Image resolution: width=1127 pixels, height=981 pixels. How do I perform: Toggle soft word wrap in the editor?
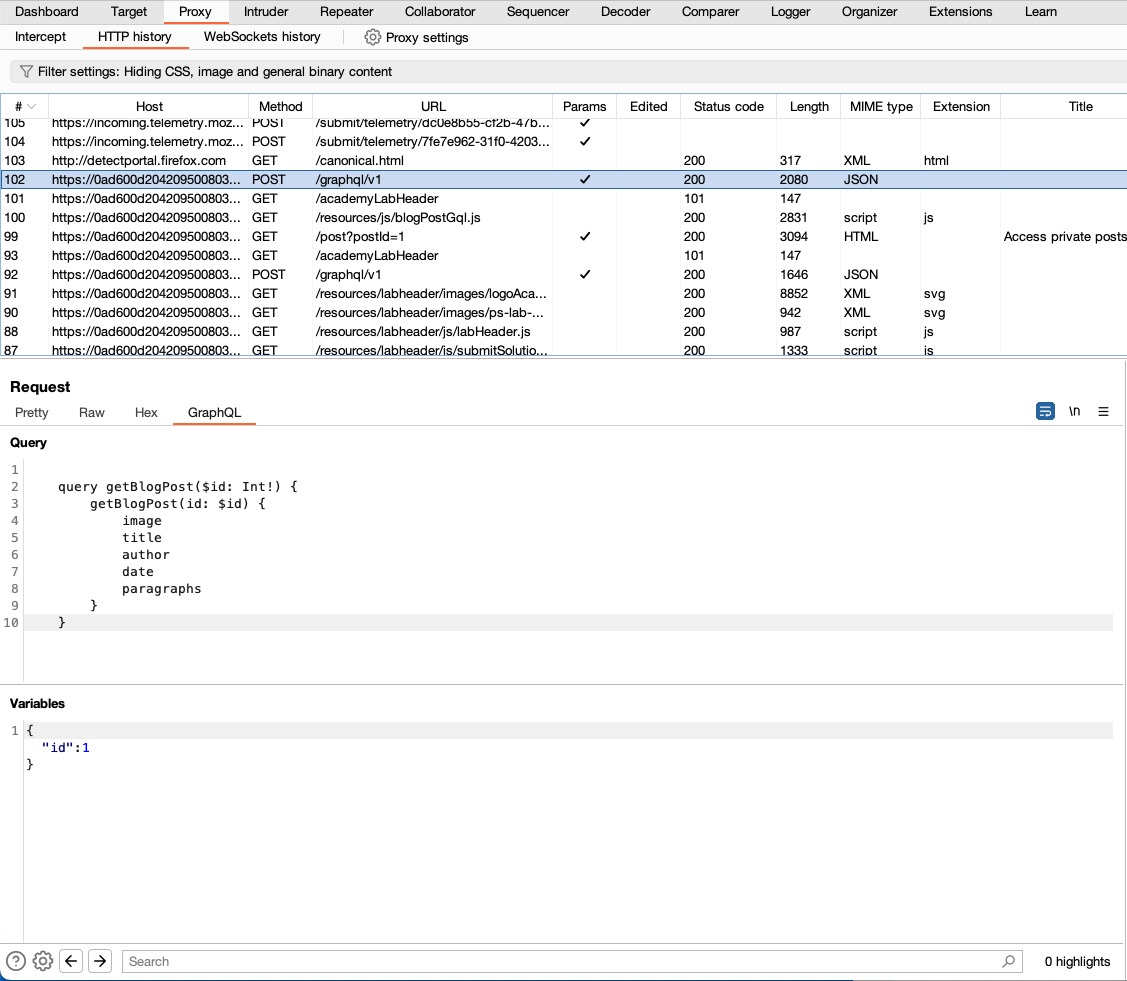coord(1045,411)
